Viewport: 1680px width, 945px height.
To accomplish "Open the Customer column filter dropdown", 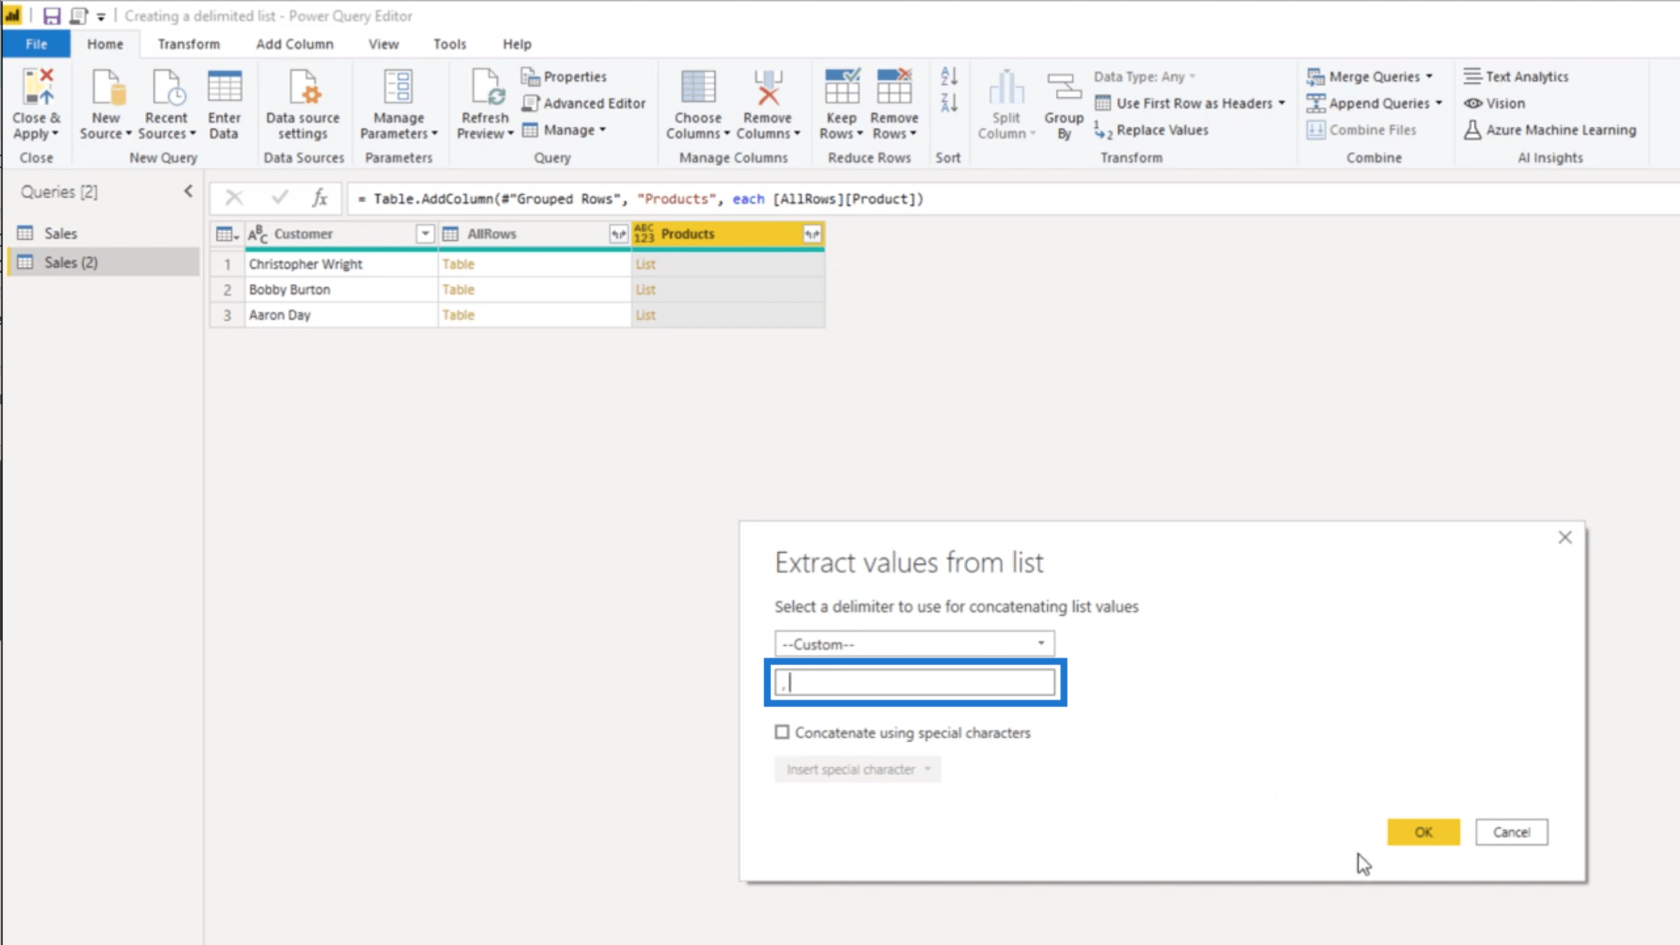I will pyautogui.click(x=425, y=234).
